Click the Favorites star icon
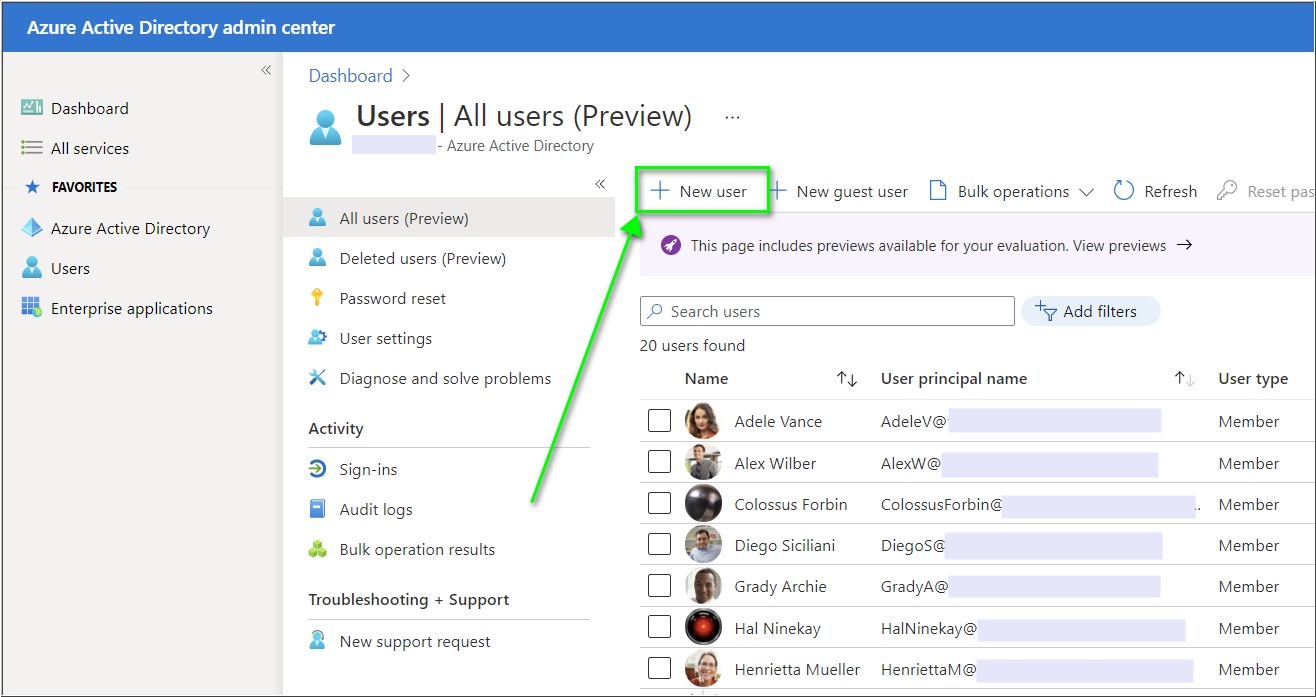Viewport: 1316px width, 697px height. click(32, 187)
